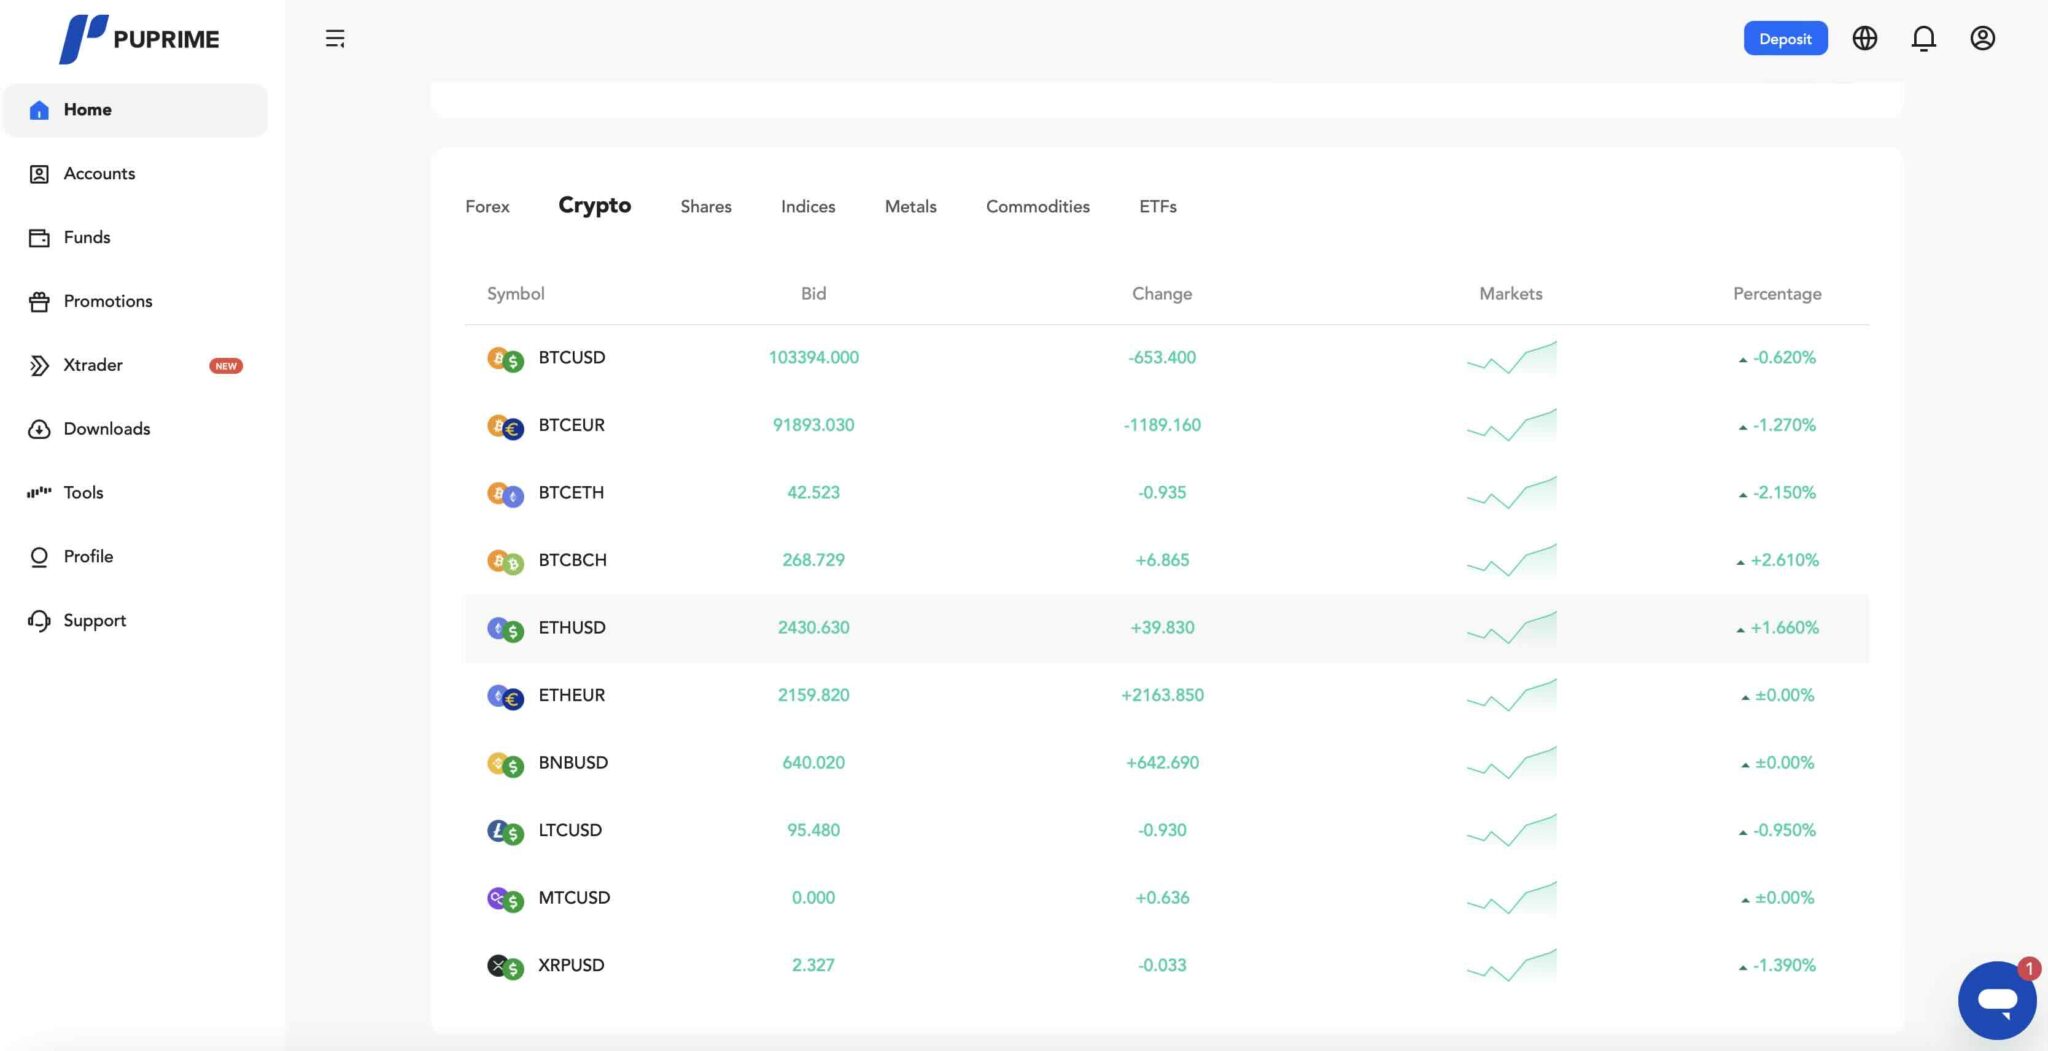The height and width of the screenshot is (1051, 2048).
Task: Open Accounts in the sidebar
Action: click(x=99, y=174)
